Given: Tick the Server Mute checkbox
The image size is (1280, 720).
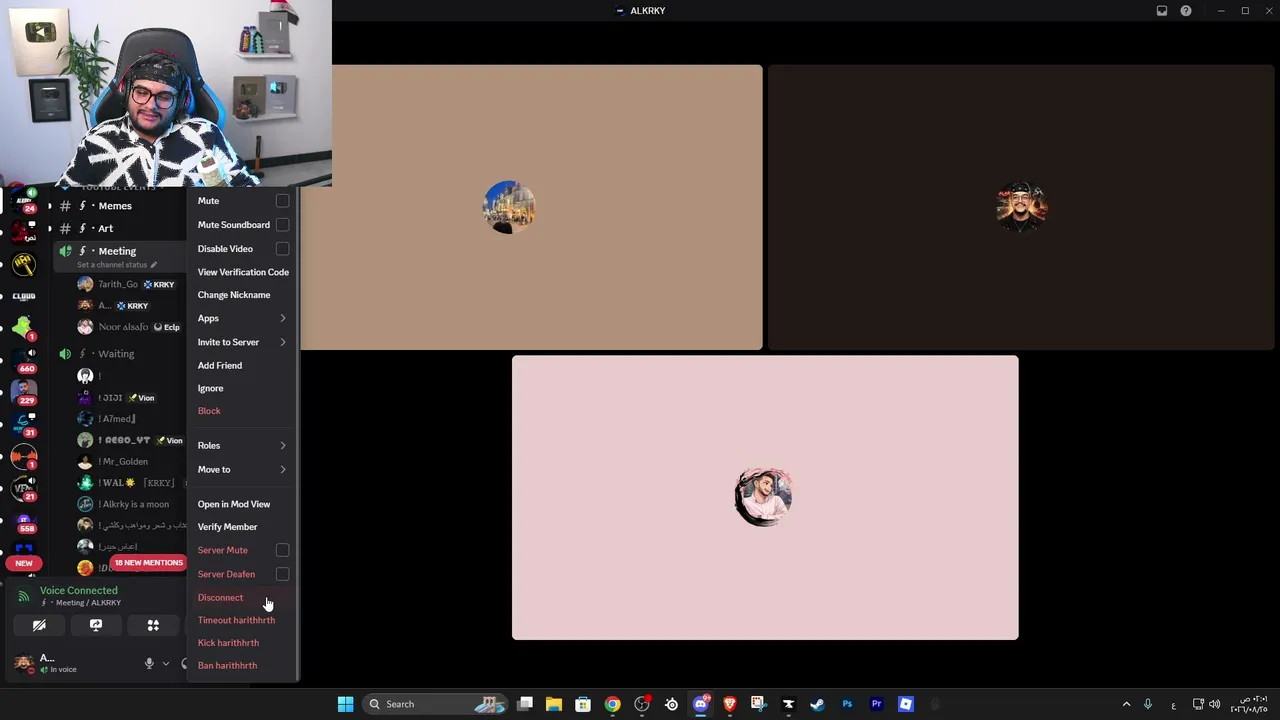Looking at the screenshot, I should [282, 550].
